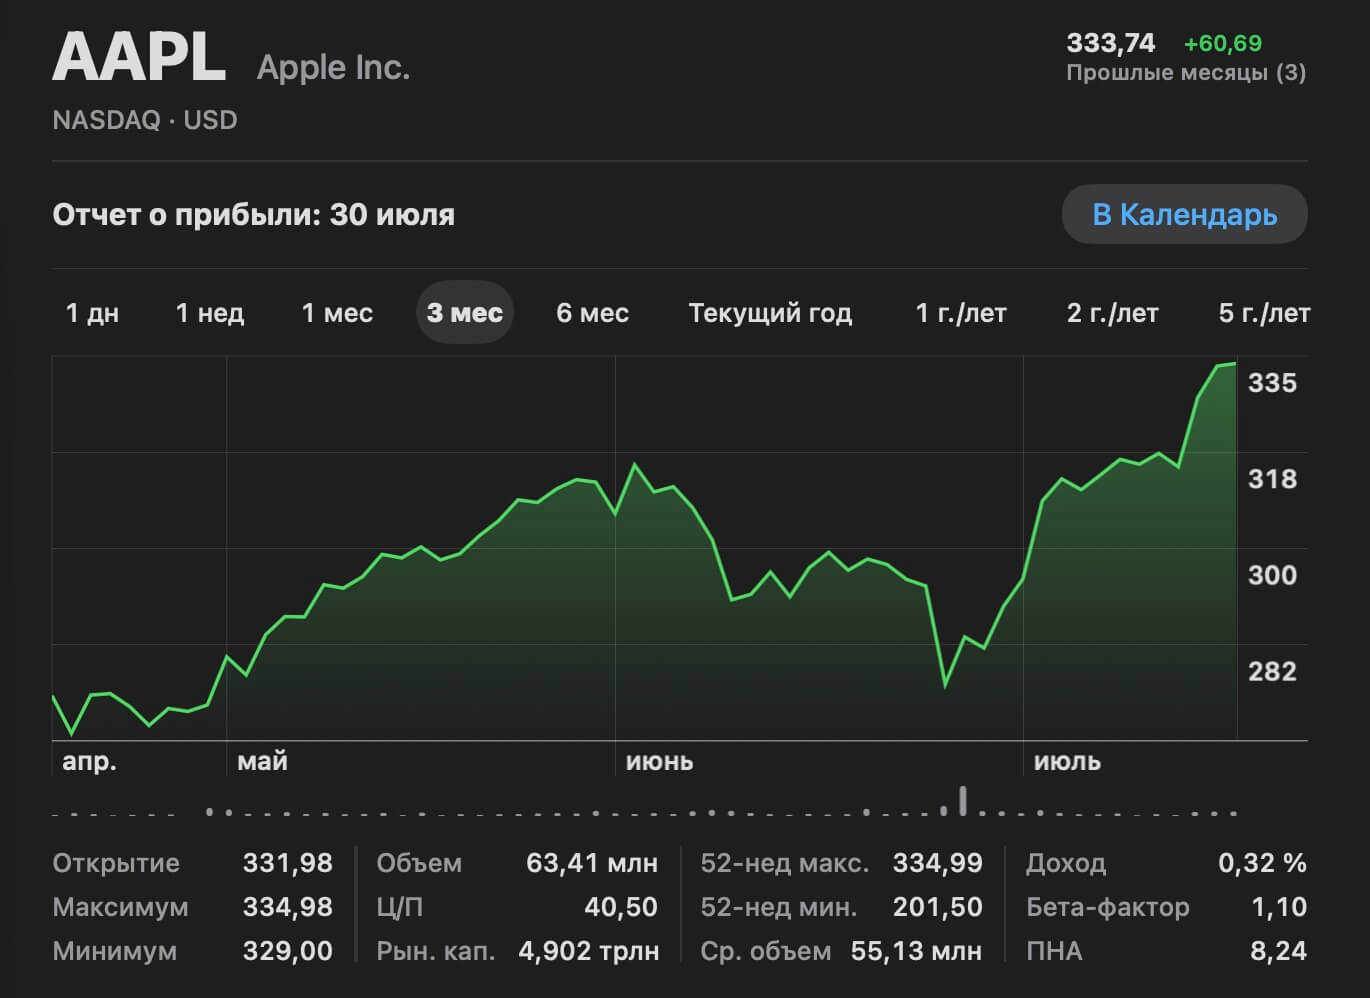Click the Объем value 63,41 млн
This screenshot has width=1370, height=998.
592,862
